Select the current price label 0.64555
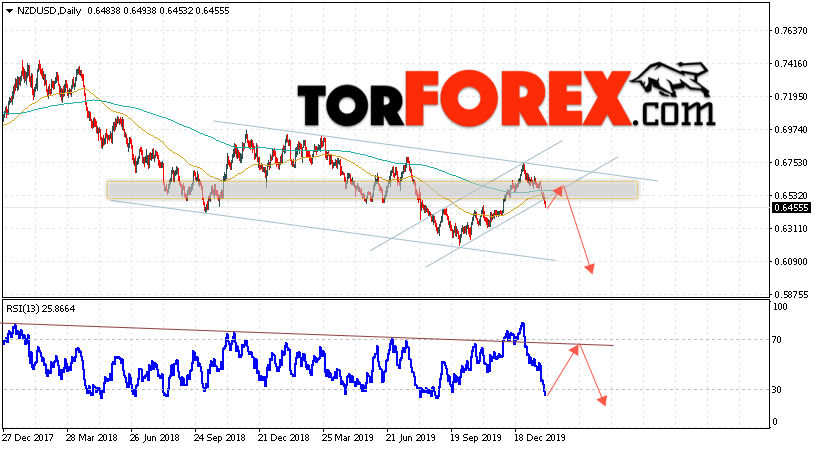 click(x=791, y=208)
